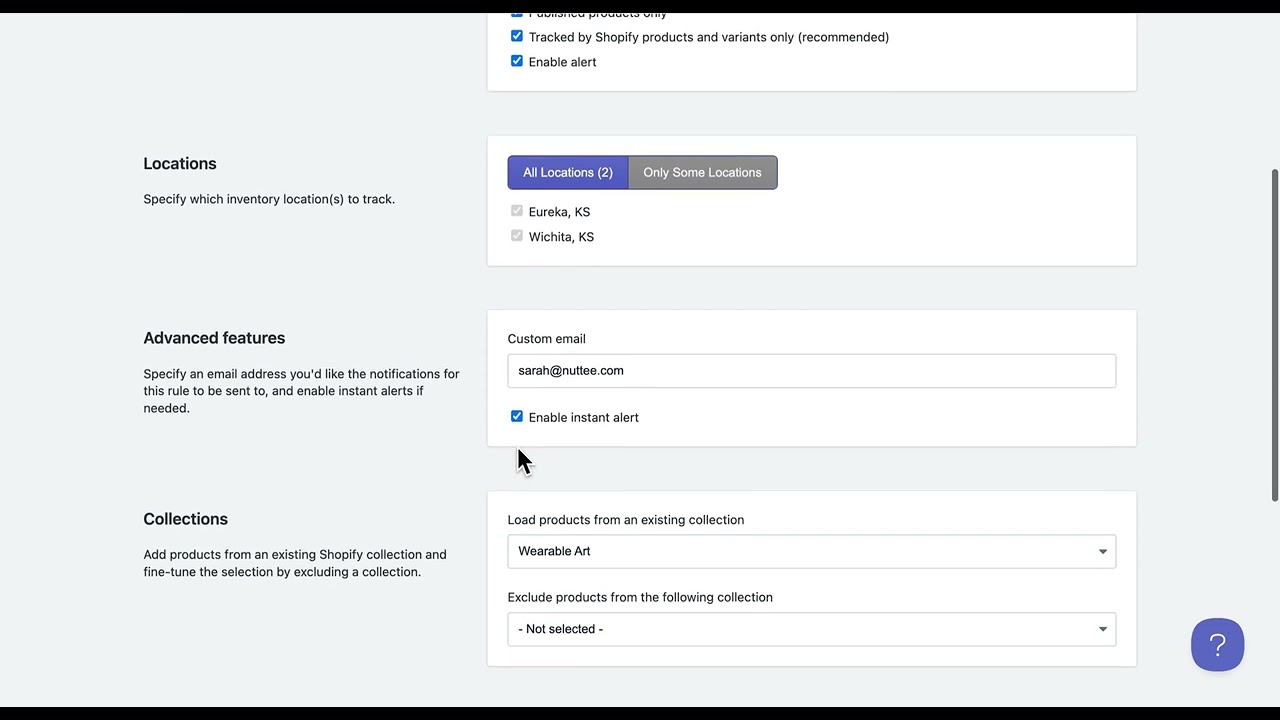Open the Exclude products collection dropdown
Image resolution: width=1280 pixels, height=720 pixels.
pos(811,629)
